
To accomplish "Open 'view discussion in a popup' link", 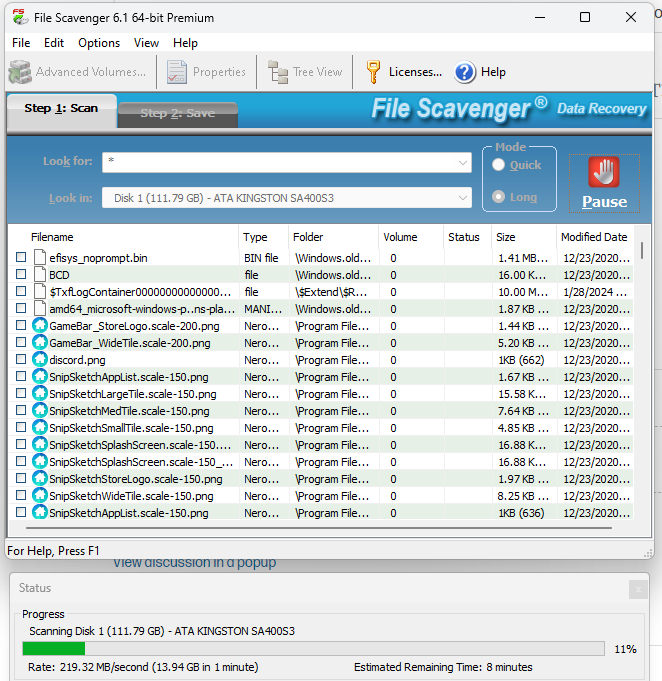I will pos(195,563).
